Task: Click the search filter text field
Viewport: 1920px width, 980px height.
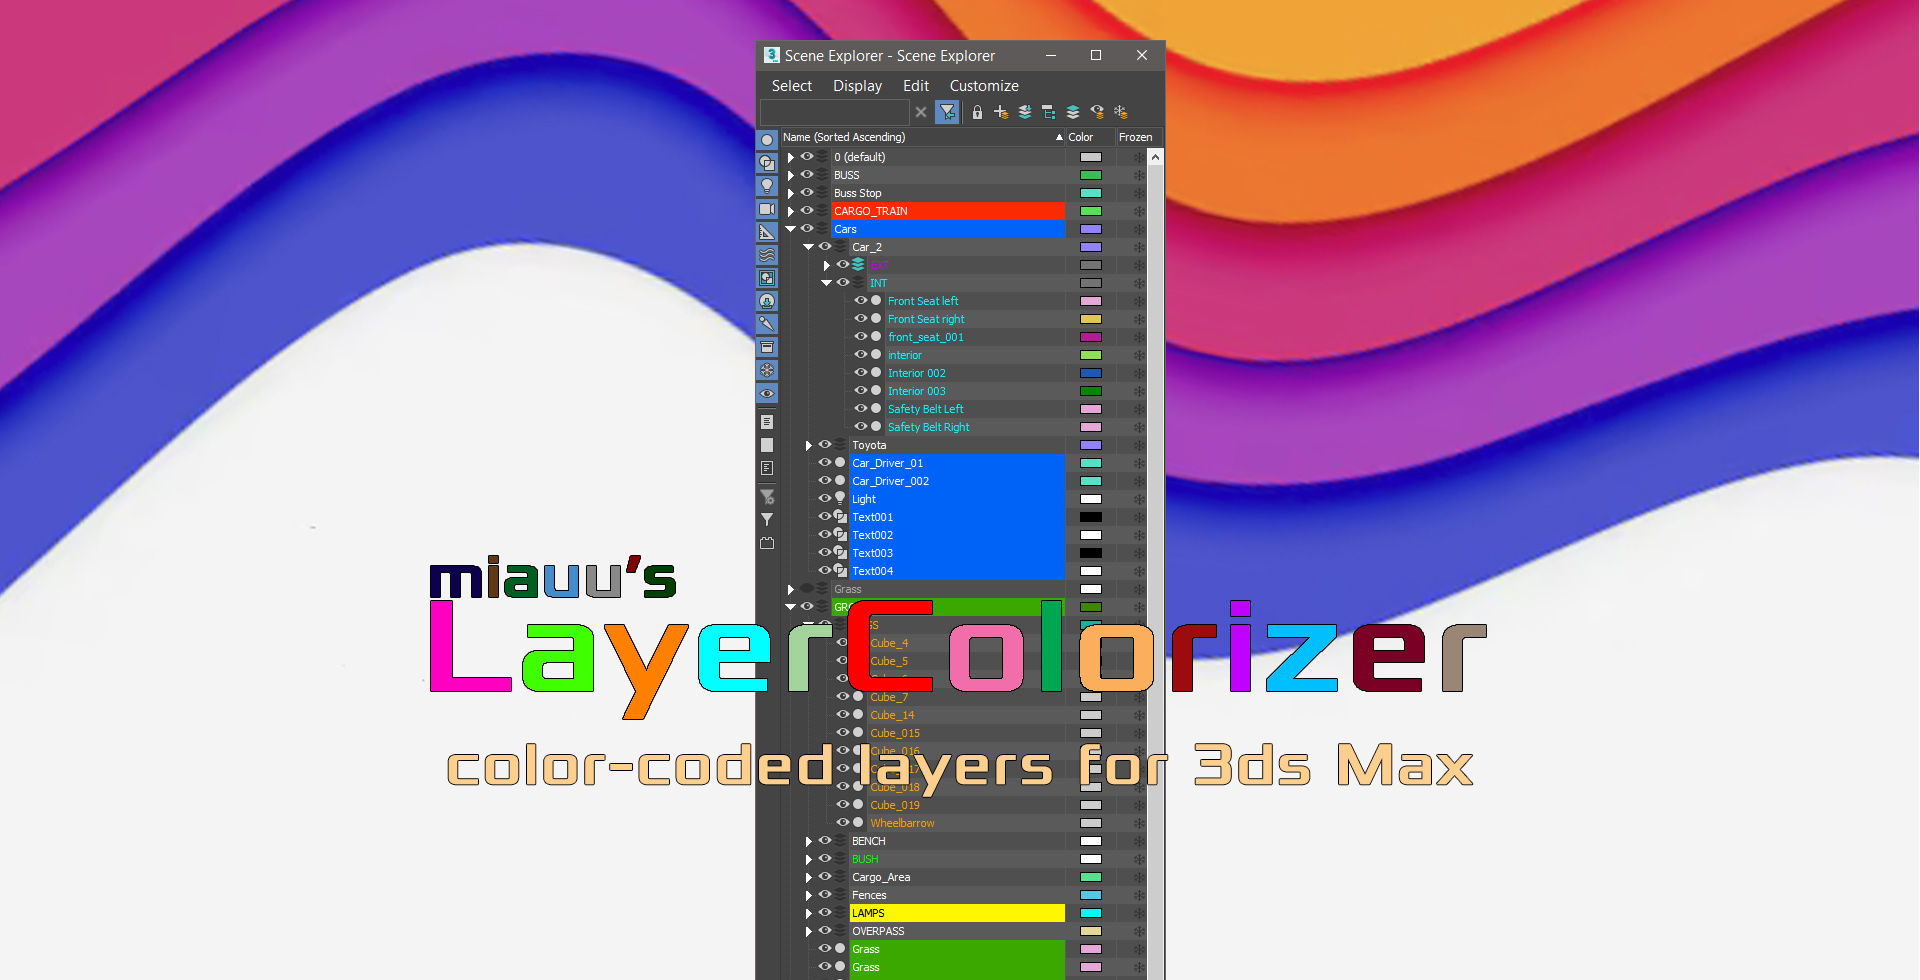Action: pos(834,112)
